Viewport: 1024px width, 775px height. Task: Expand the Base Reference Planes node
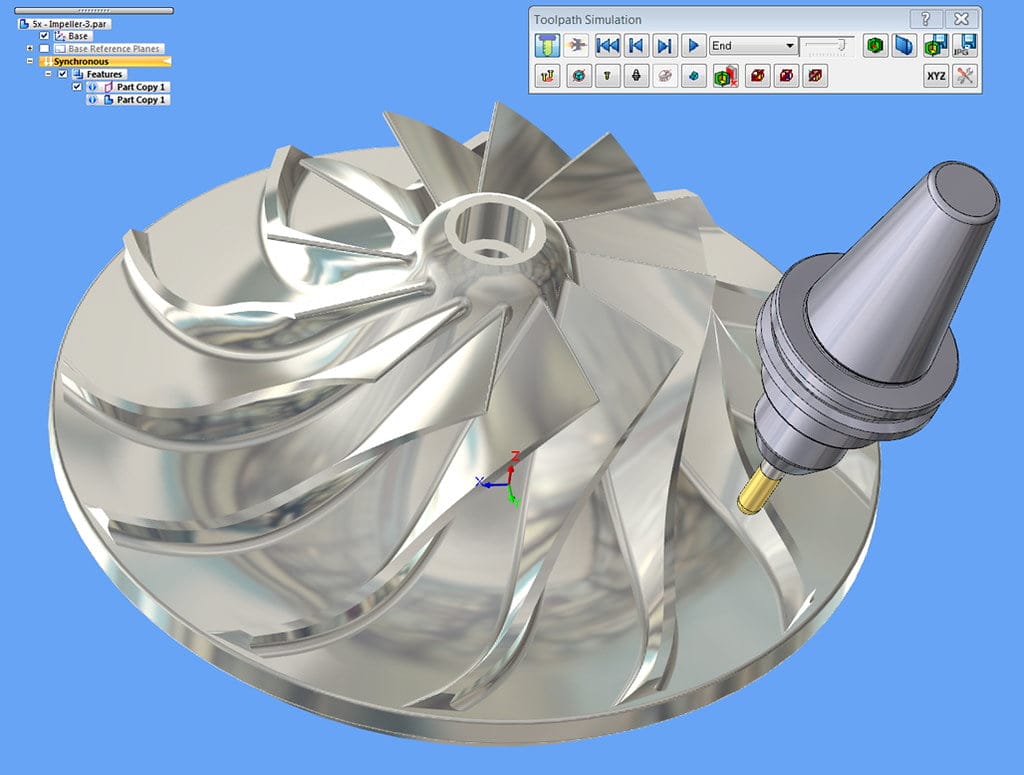[x=30, y=48]
